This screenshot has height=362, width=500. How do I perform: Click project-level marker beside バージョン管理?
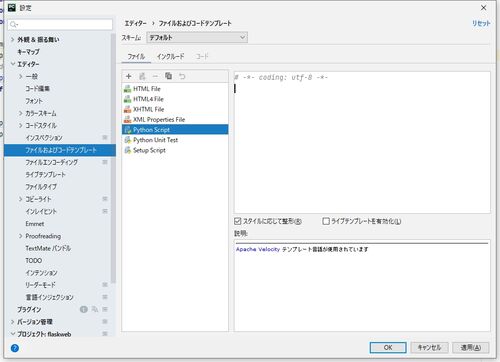(105, 322)
